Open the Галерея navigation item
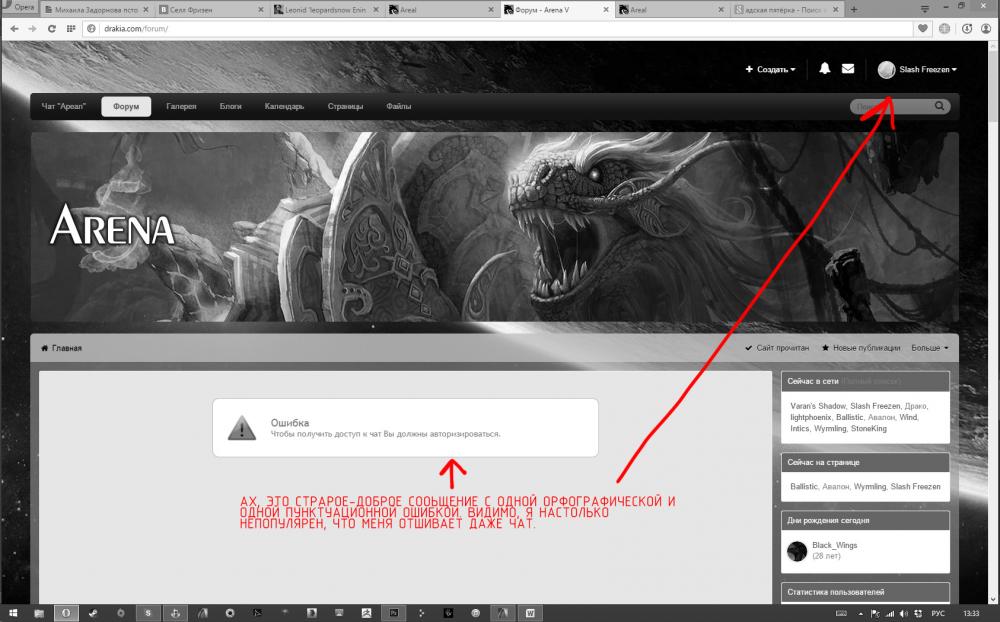The image size is (1000, 622). (x=181, y=107)
